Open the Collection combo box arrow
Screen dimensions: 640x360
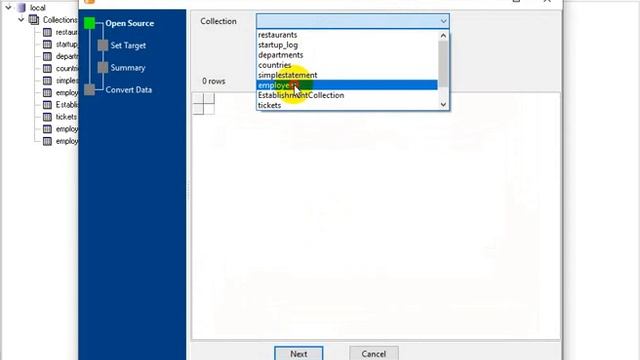(x=443, y=21)
